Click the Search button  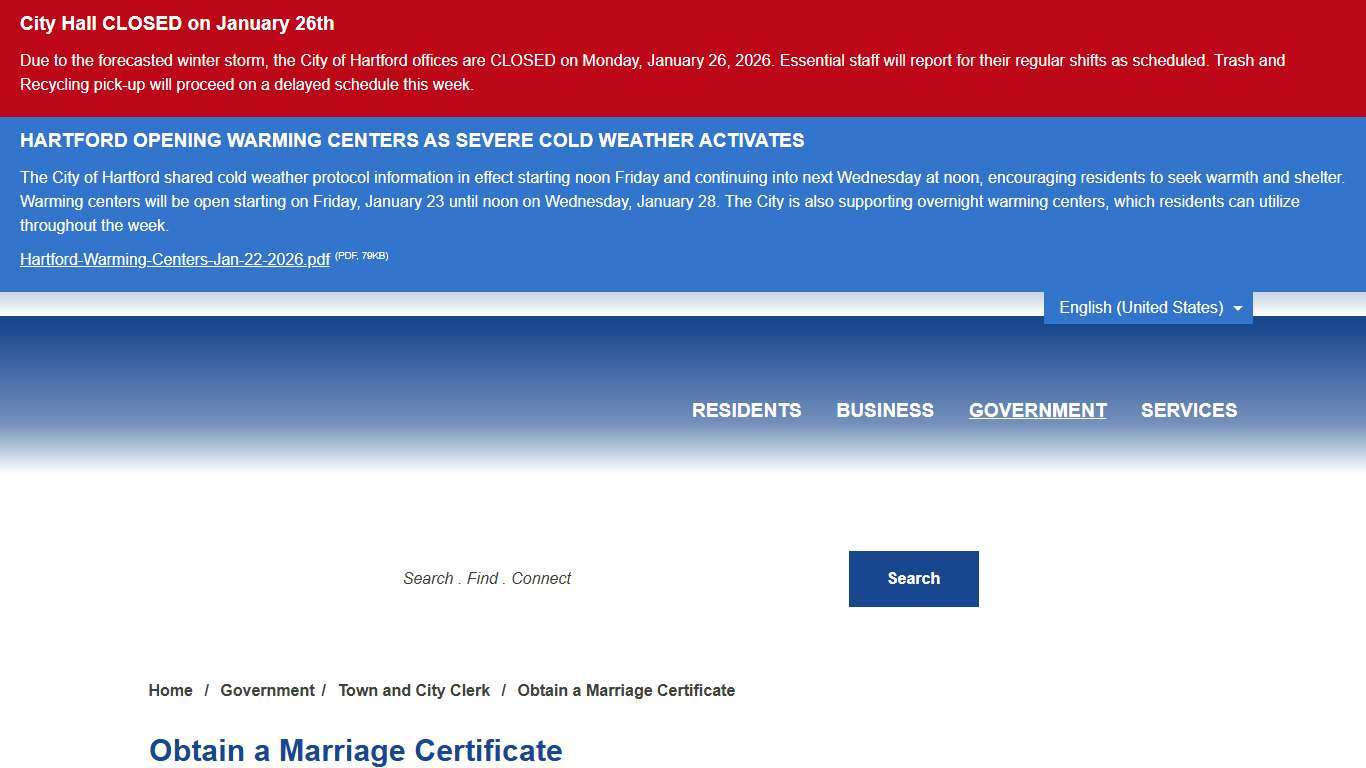point(913,578)
